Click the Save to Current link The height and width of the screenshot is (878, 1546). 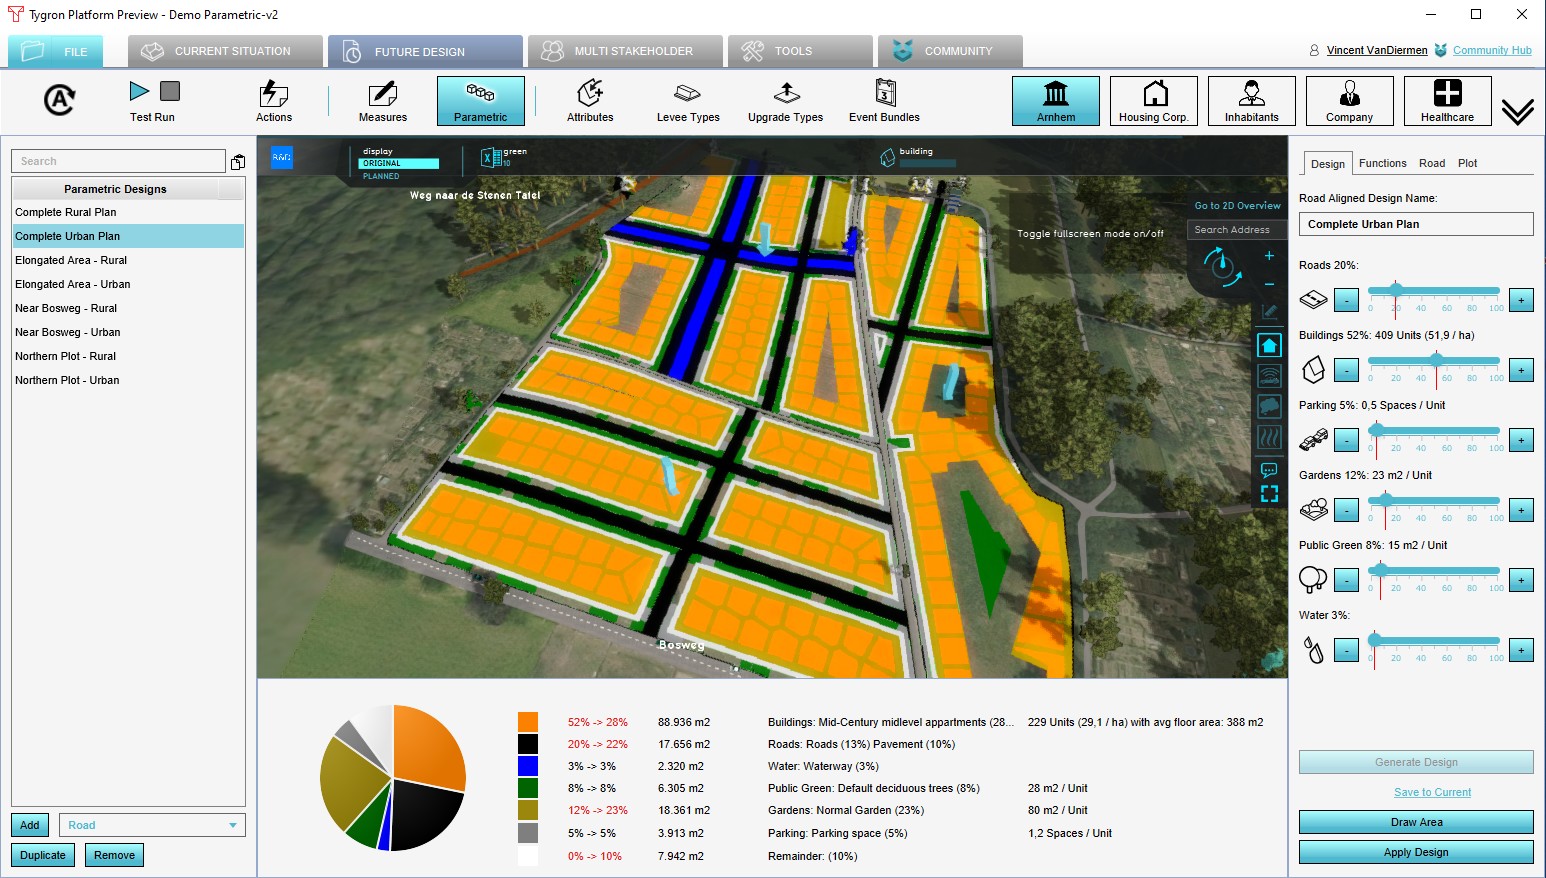coord(1432,792)
